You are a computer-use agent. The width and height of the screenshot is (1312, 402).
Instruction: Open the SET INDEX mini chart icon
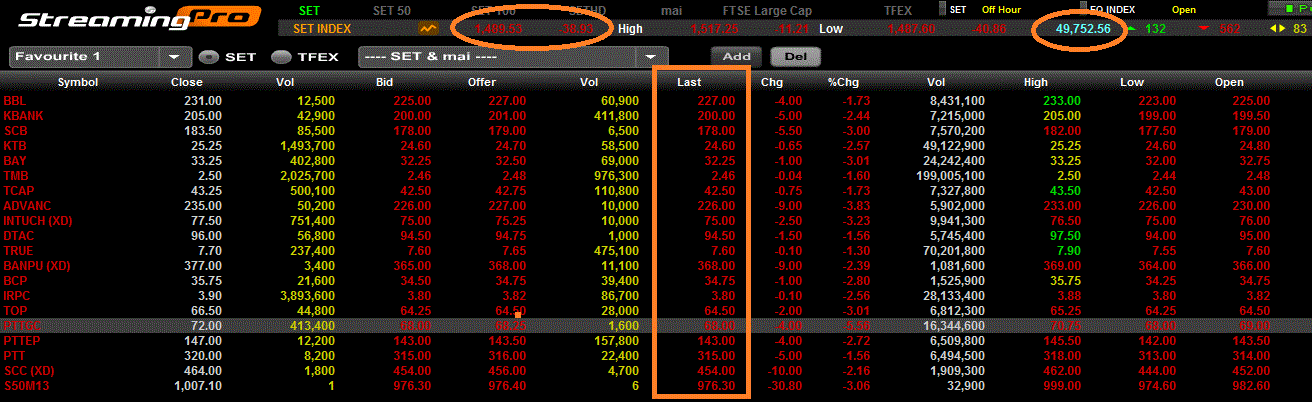tap(429, 29)
